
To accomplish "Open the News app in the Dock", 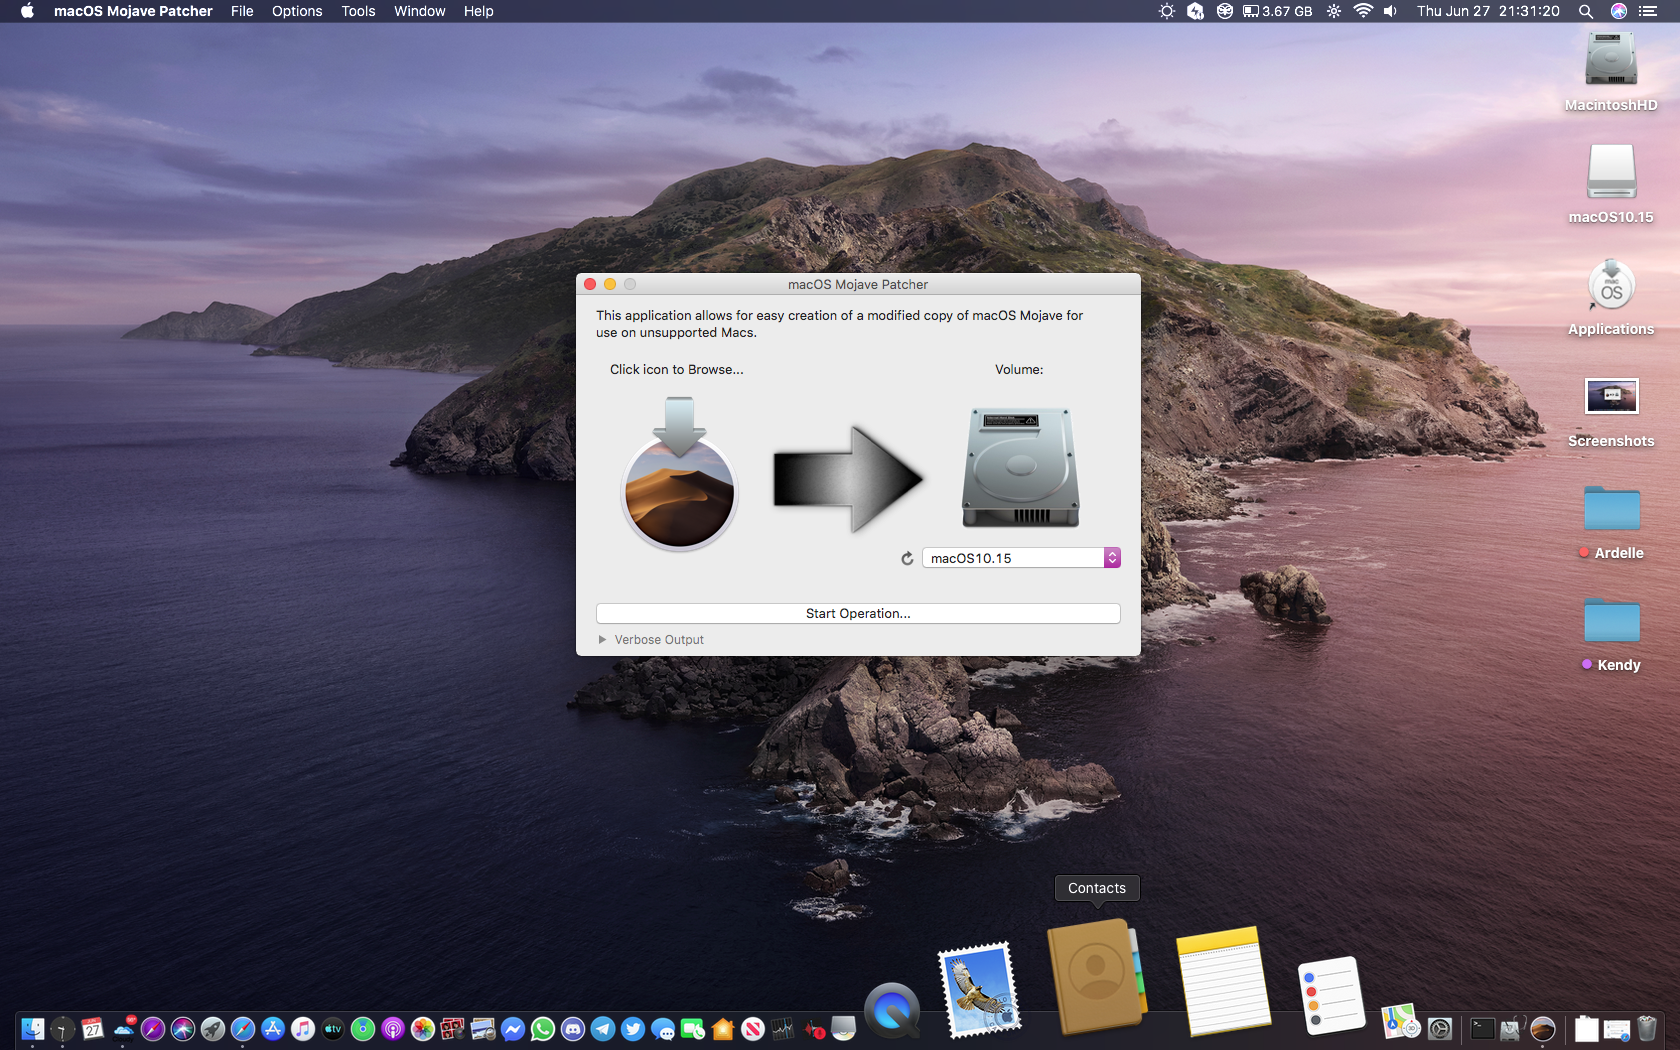I will point(753,1028).
